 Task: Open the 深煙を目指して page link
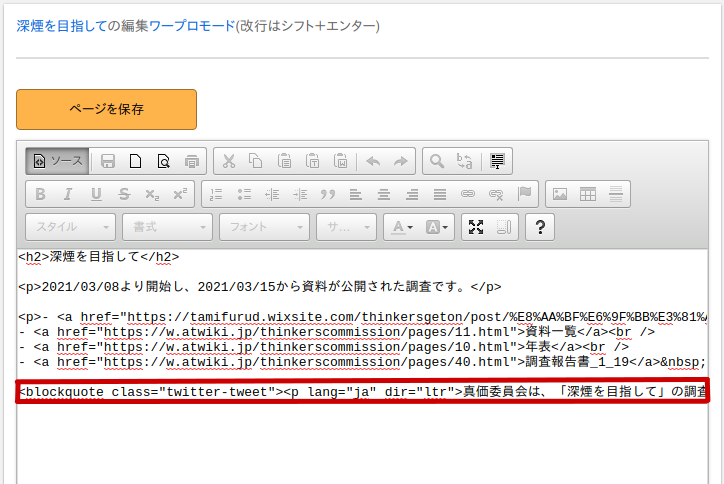tap(62, 26)
